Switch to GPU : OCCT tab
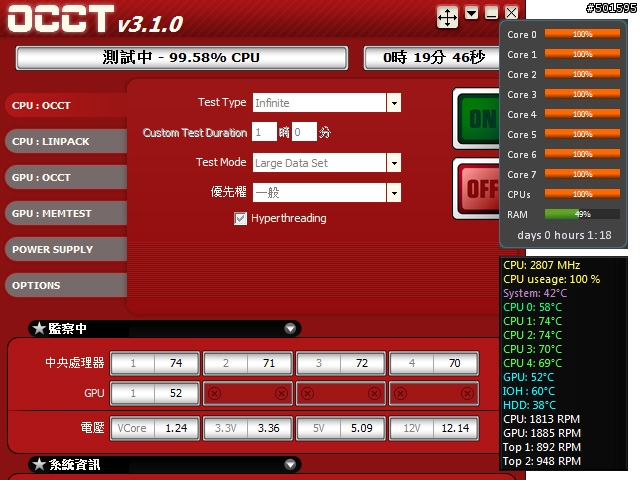This screenshot has width=640, height=480. pyautogui.click(x=66, y=177)
